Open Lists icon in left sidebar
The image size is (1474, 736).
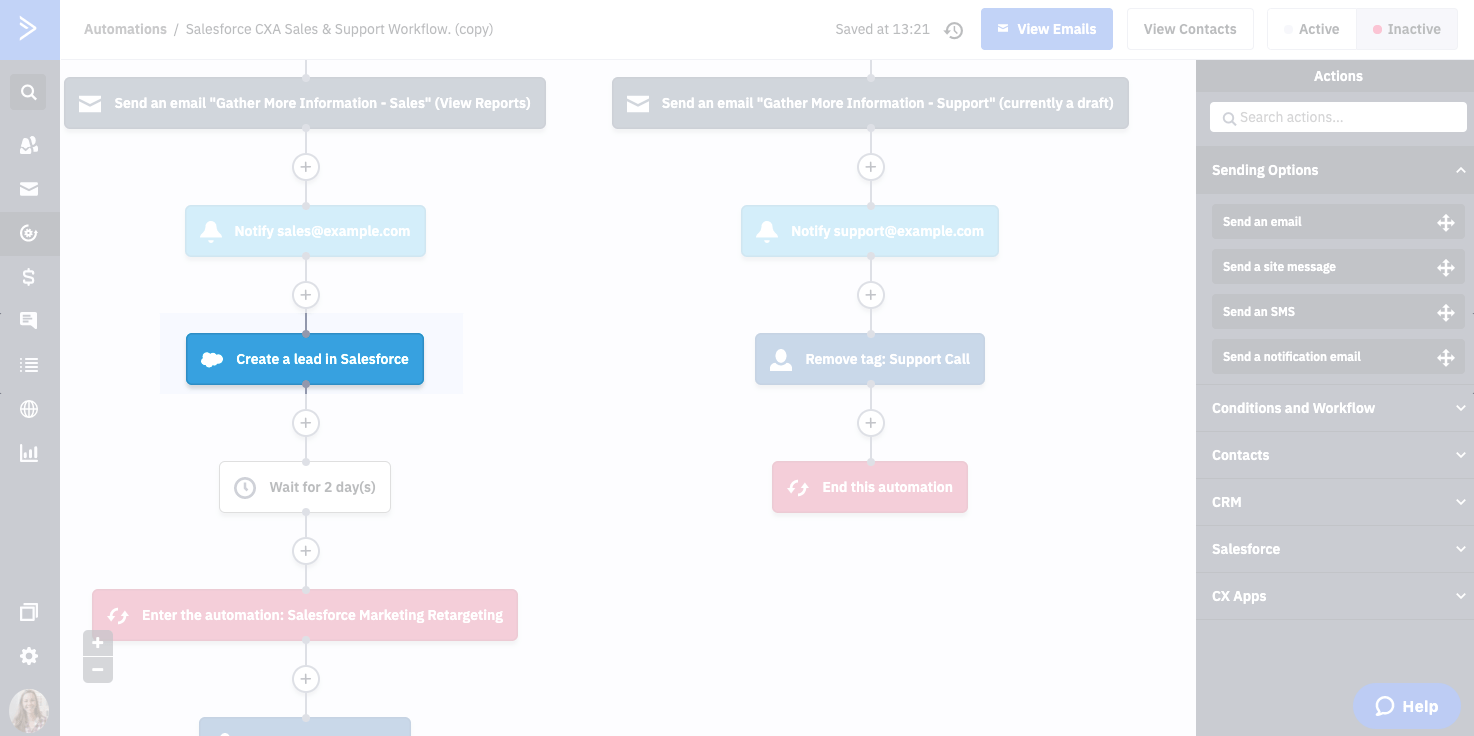[29, 365]
